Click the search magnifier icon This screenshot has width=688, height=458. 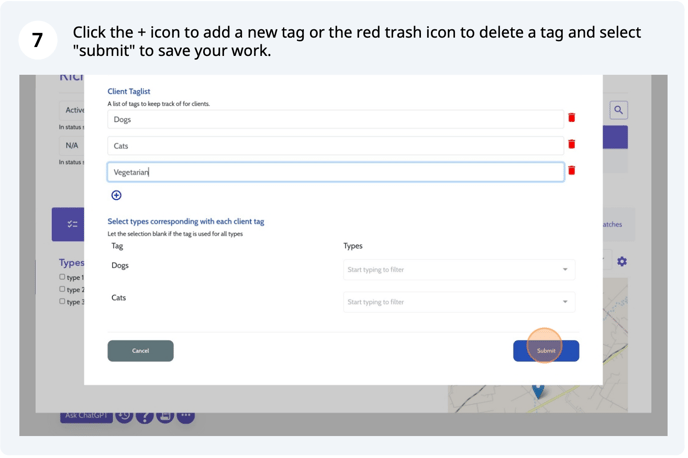(618, 110)
